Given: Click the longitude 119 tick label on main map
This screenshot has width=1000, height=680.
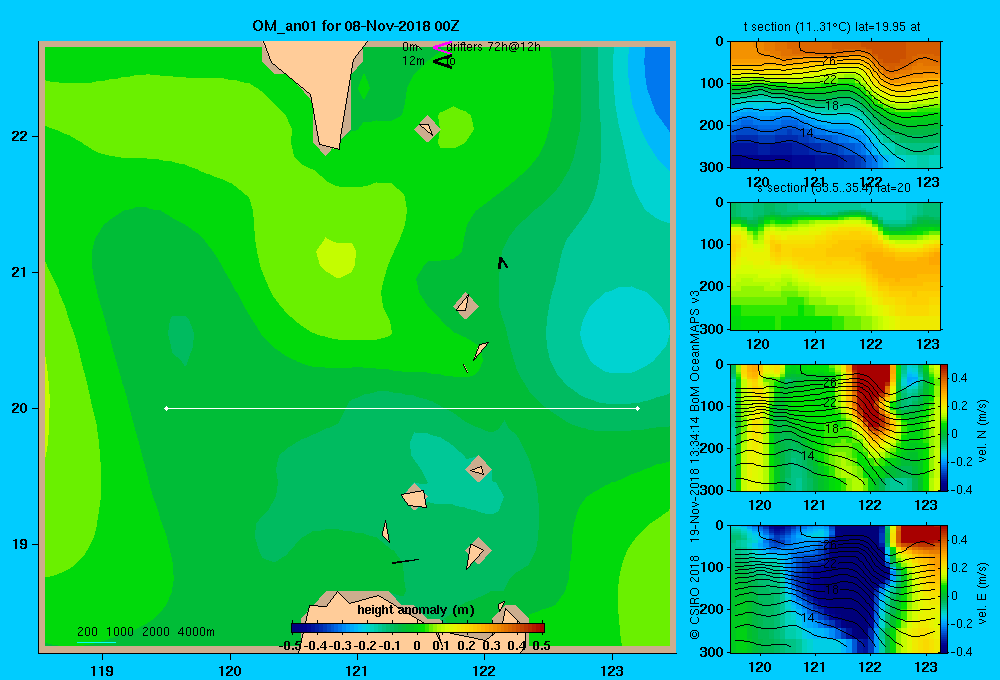Looking at the screenshot, I should pos(102,670).
